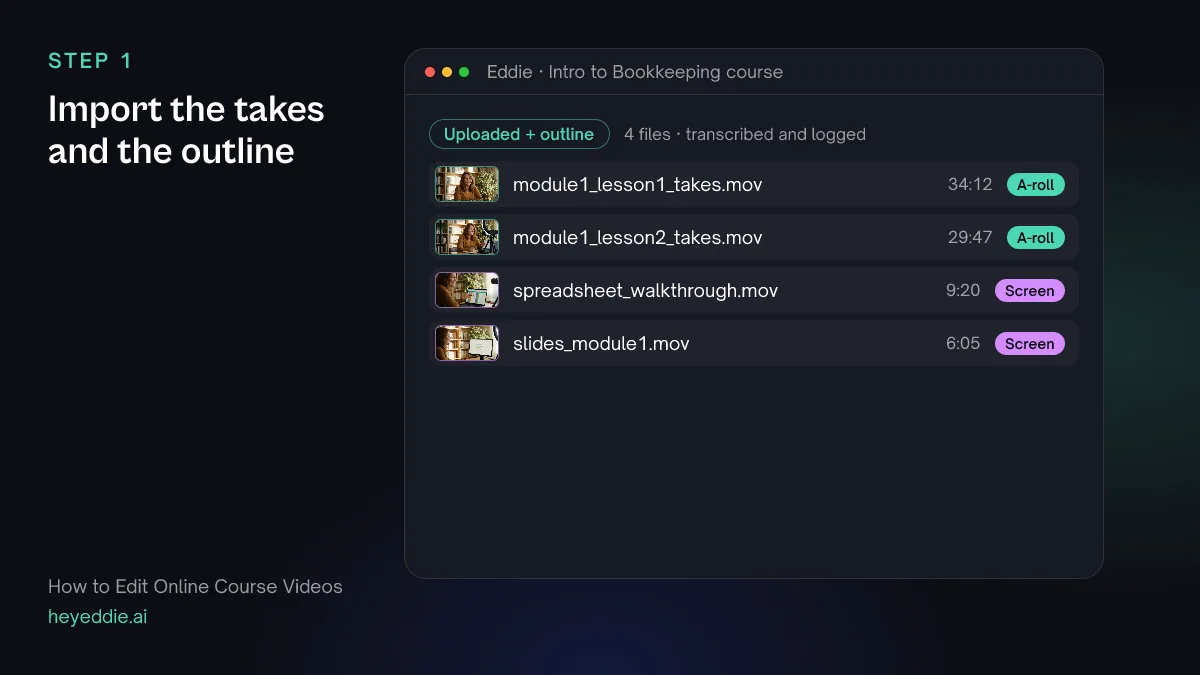Open the slides_module1.mov thumbnail
1200x675 pixels.
point(467,343)
